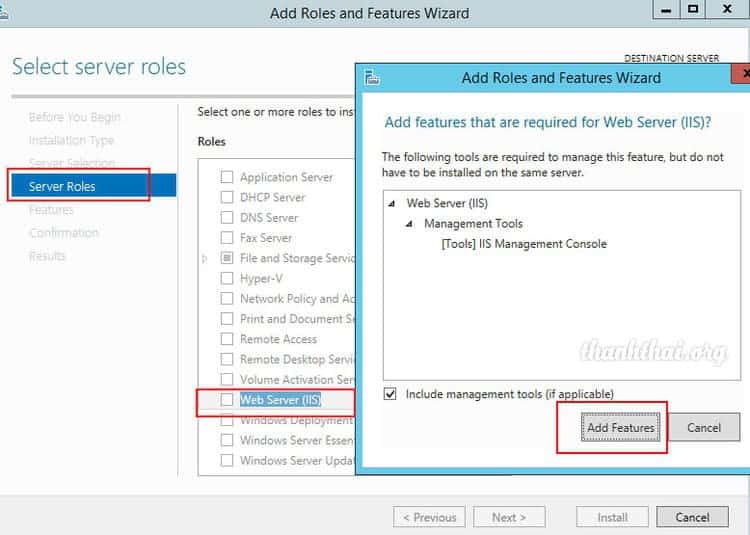
Task: Collapse the Web Server (IIS) tree node
Action: [391, 204]
